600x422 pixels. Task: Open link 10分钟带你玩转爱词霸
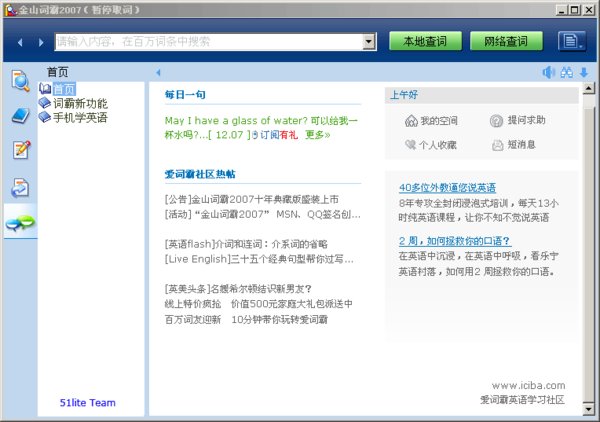tap(279, 320)
